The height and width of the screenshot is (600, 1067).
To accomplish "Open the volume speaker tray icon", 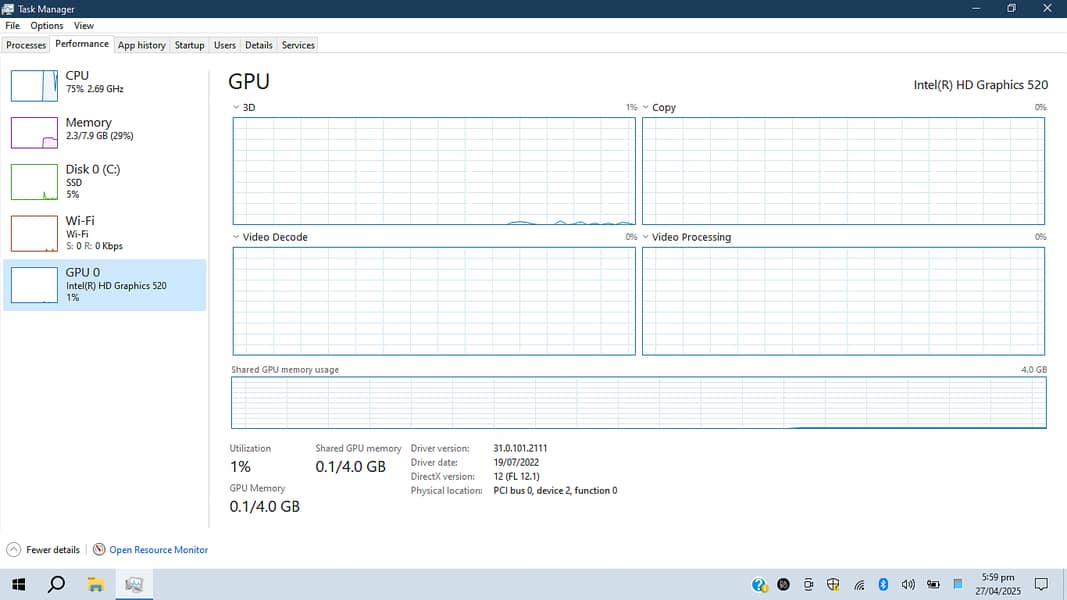I will tap(908, 584).
